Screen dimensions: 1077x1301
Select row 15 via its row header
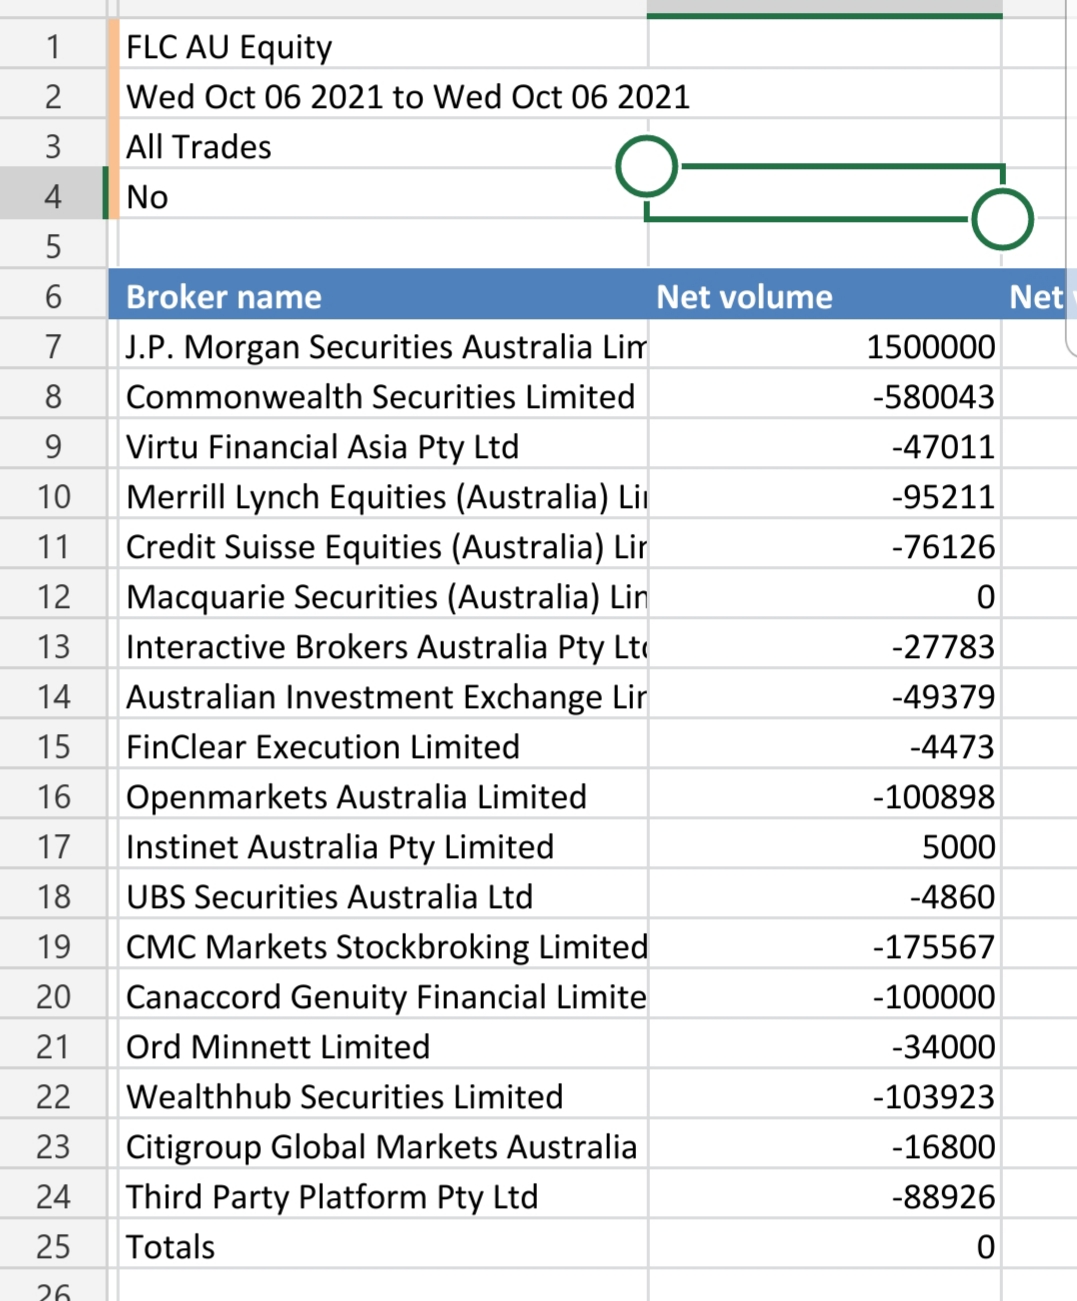(x=53, y=746)
